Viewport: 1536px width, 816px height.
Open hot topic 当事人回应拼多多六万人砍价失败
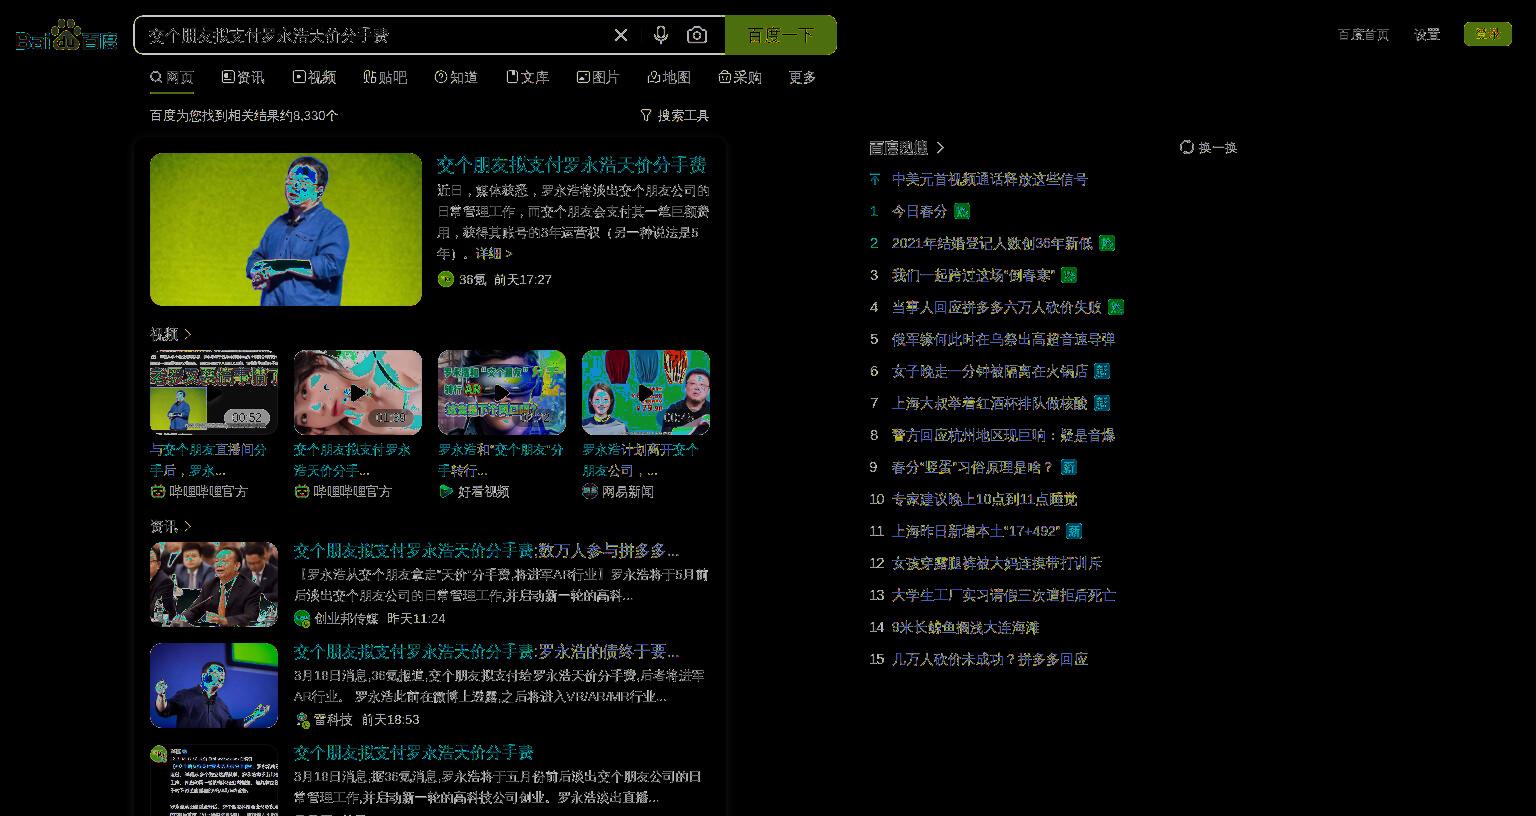point(996,307)
